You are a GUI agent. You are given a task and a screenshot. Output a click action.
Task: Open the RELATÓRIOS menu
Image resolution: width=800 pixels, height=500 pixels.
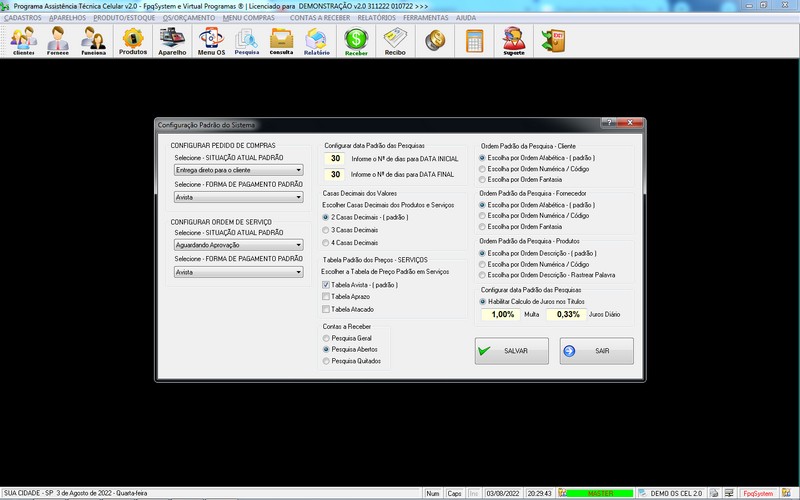[x=377, y=18]
